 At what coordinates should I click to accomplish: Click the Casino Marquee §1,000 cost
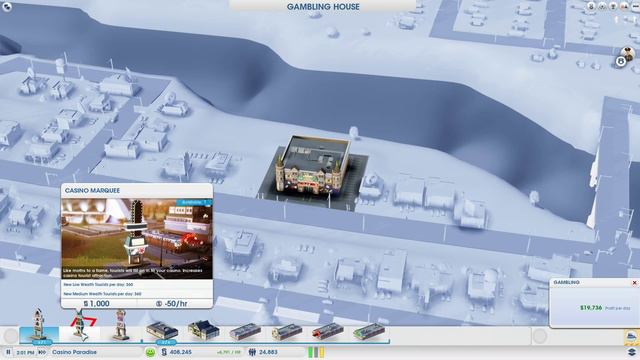[x=96, y=303]
